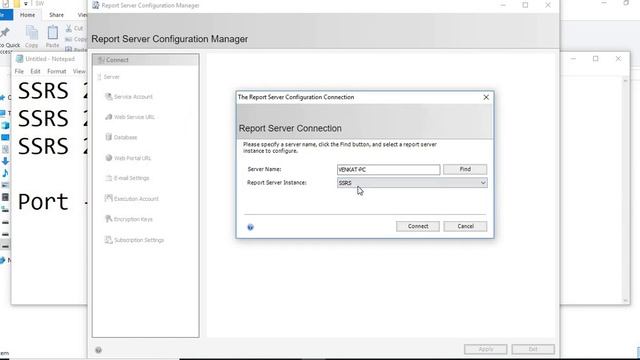
Task: Click the Apply button at the bottom
Action: click(x=485, y=349)
